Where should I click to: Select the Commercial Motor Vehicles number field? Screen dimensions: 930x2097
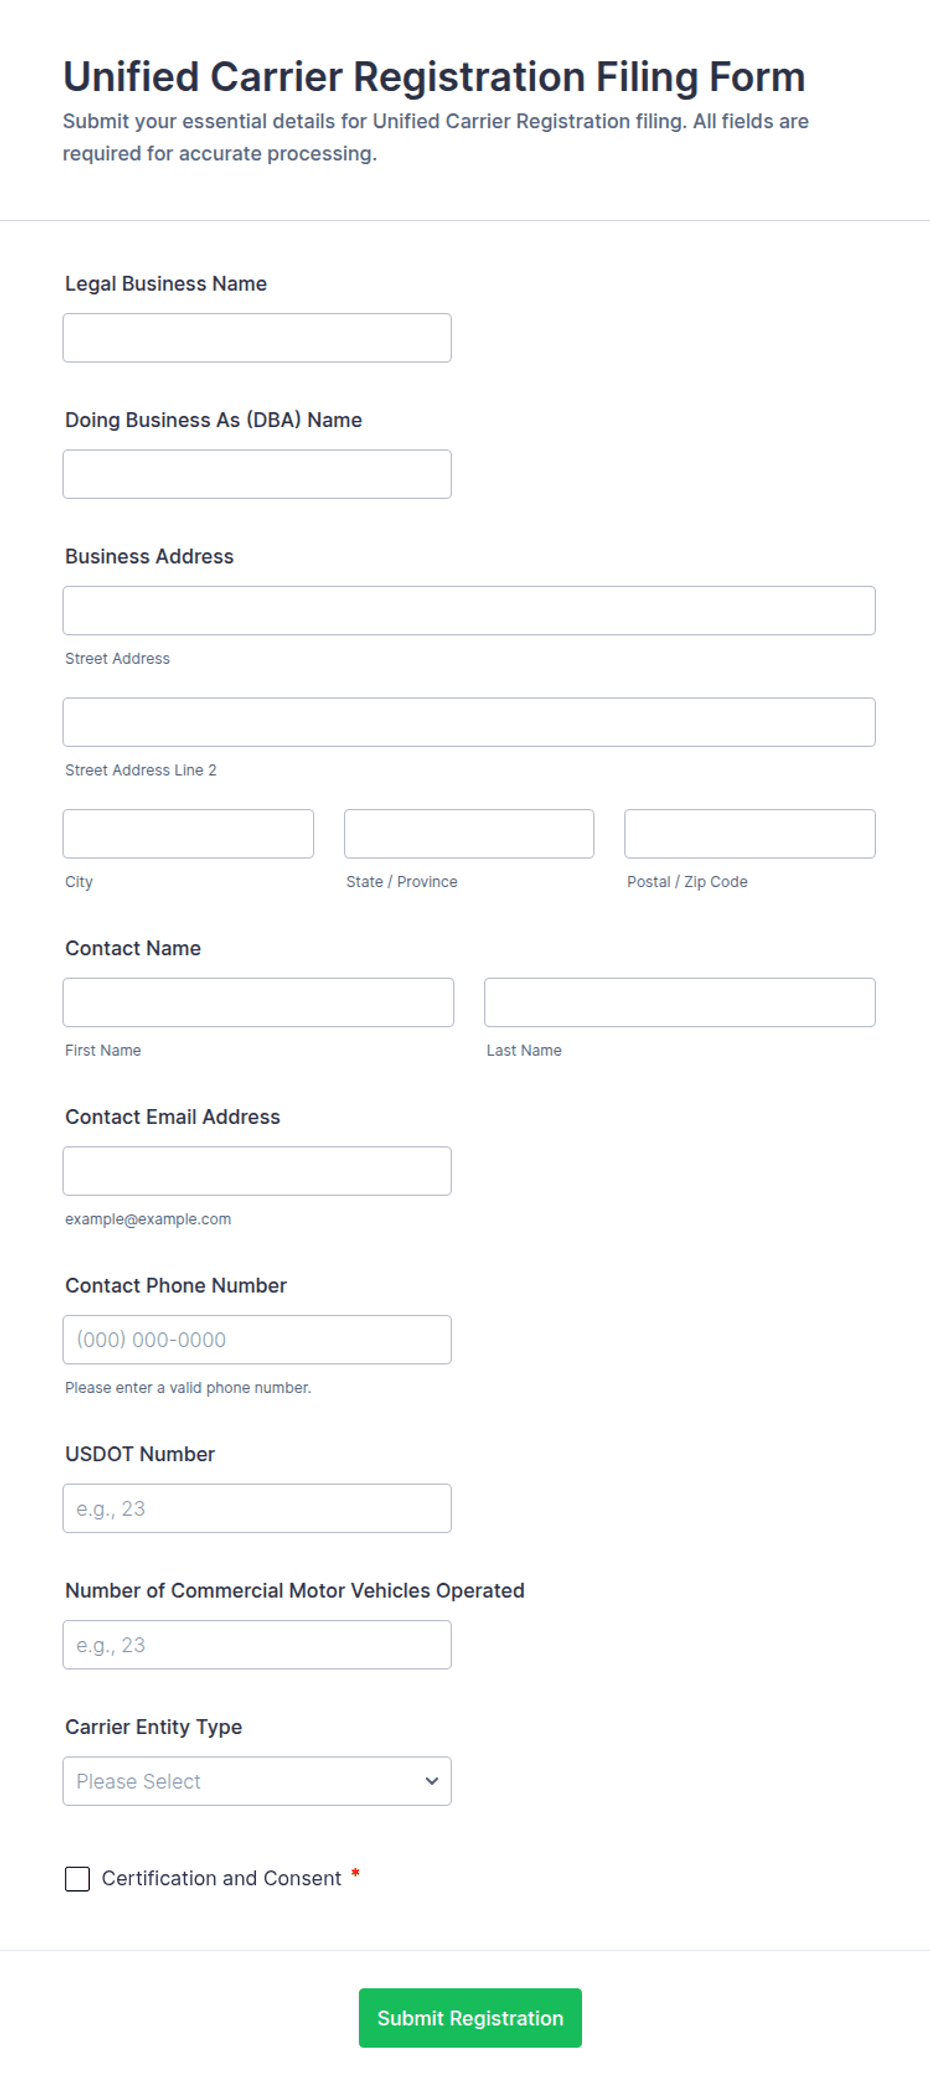tap(257, 1645)
